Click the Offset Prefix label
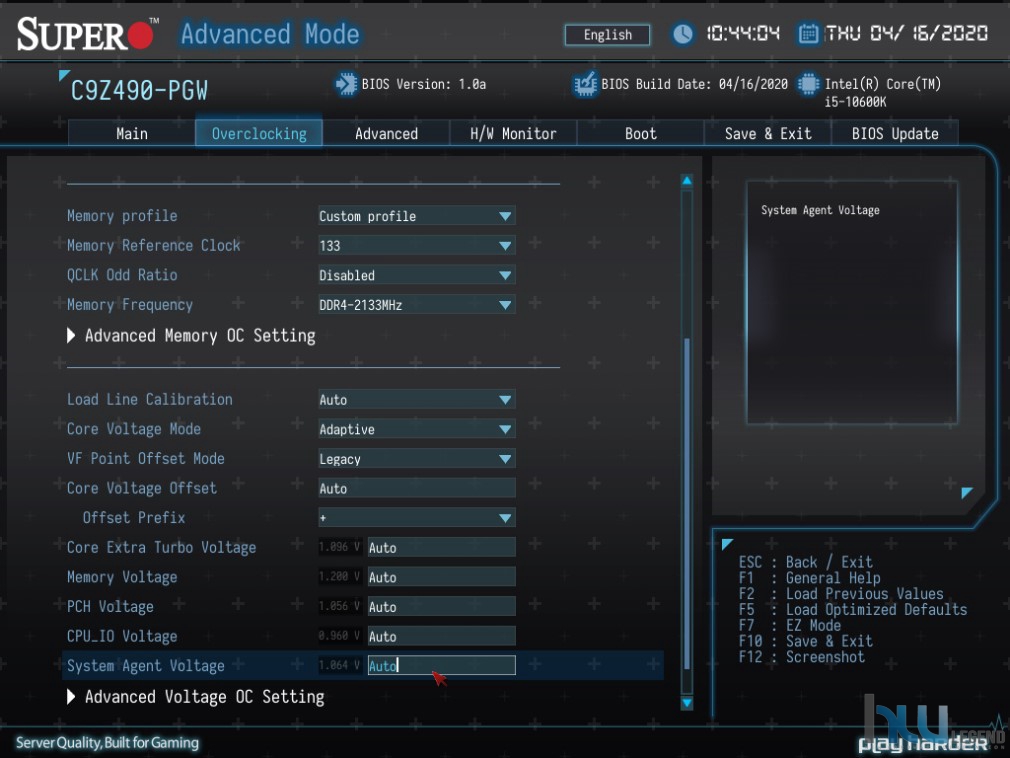This screenshot has height=758, width=1010. click(x=133, y=518)
